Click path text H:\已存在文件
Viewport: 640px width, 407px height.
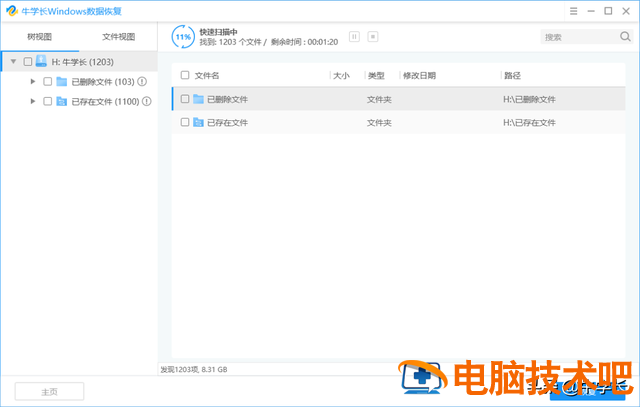[529, 122]
